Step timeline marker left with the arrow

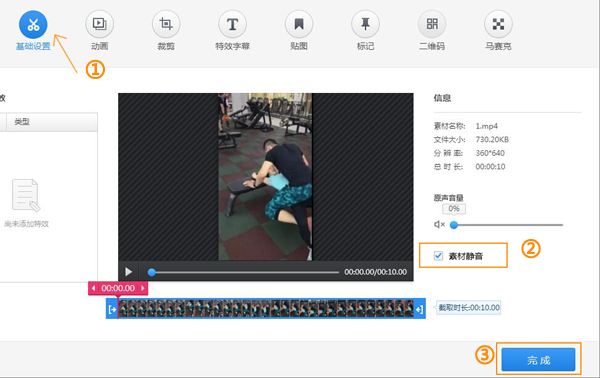tap(93, 288)
